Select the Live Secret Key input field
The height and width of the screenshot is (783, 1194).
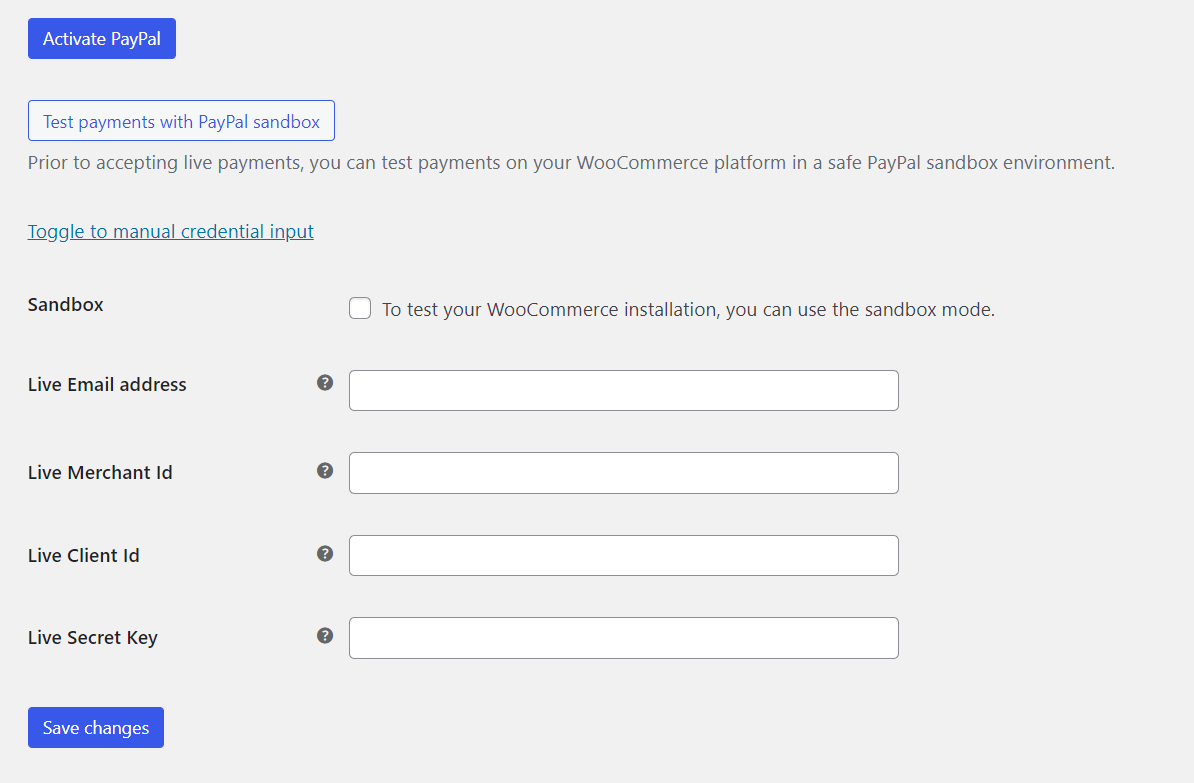[x=623, y=637]
